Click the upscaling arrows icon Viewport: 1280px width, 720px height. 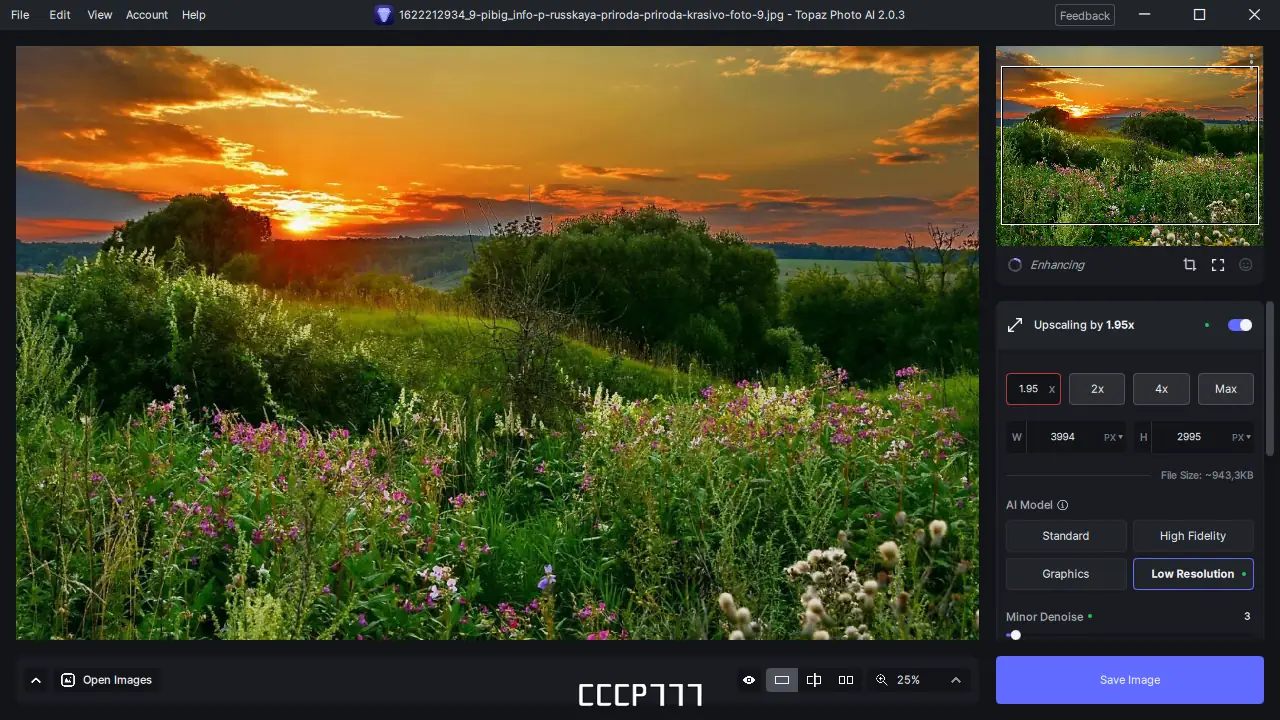point(1014,324)
